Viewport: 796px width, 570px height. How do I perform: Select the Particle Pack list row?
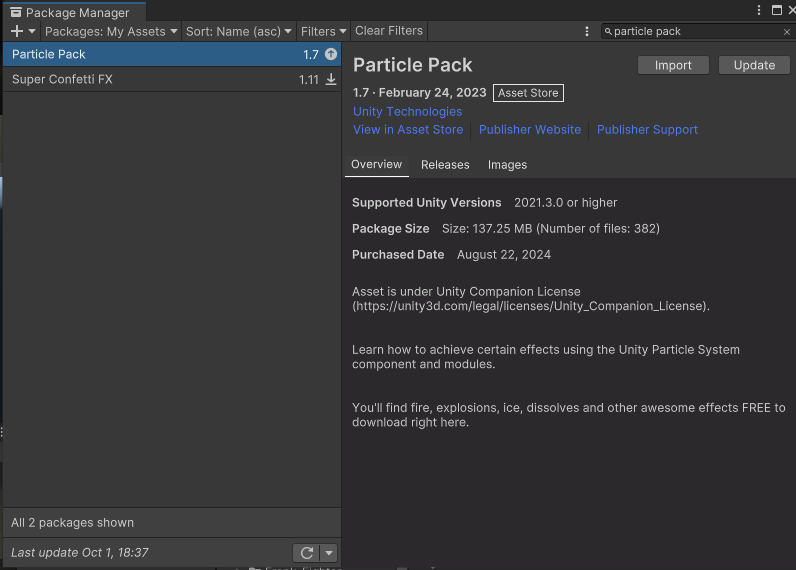click(172, 54)
